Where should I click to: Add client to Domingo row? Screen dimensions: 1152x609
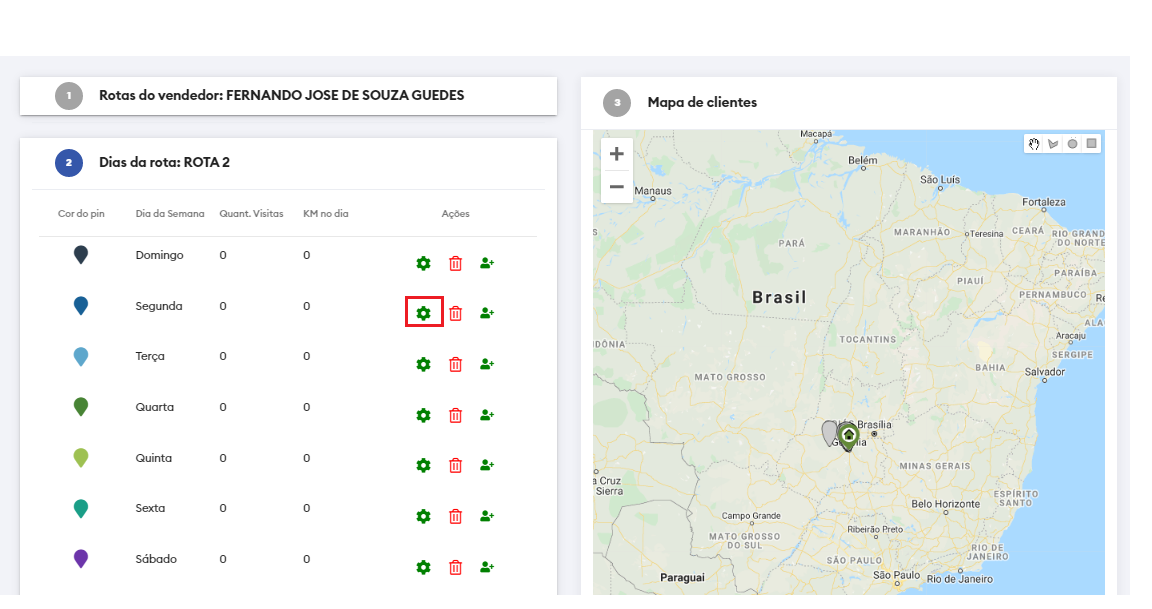[x=487, y=263]
